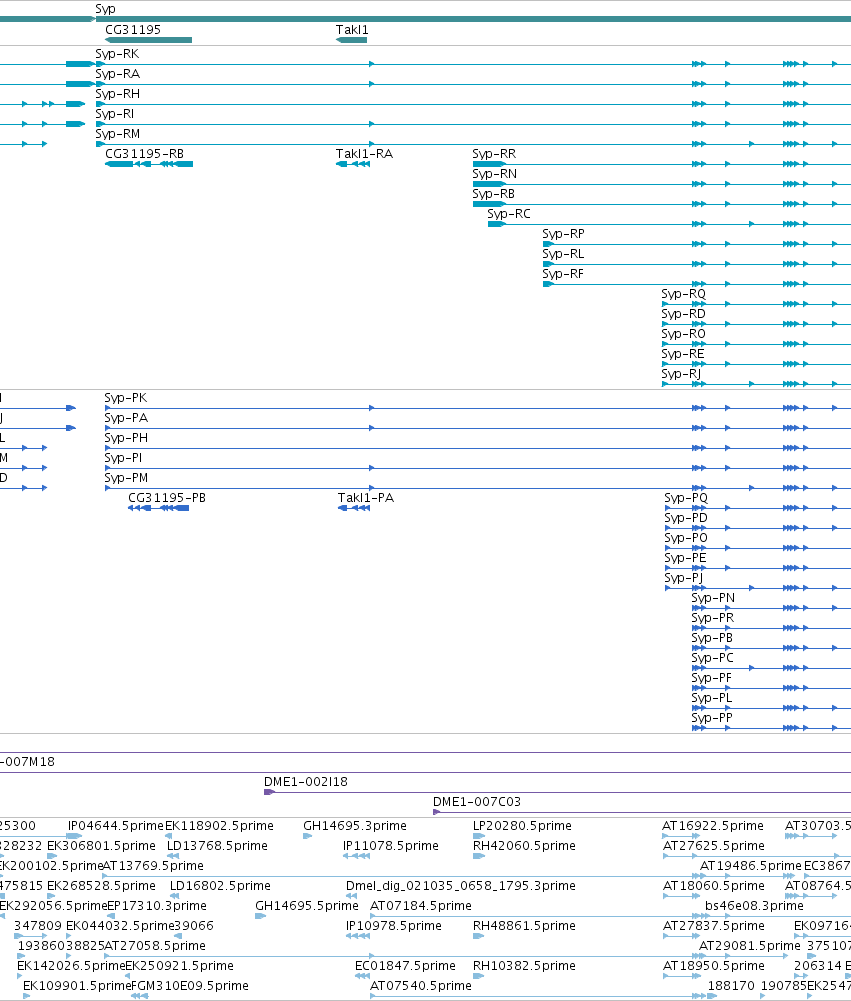
Task: Click polypeptide Syp-PA label
Action: tap(126, 418)
